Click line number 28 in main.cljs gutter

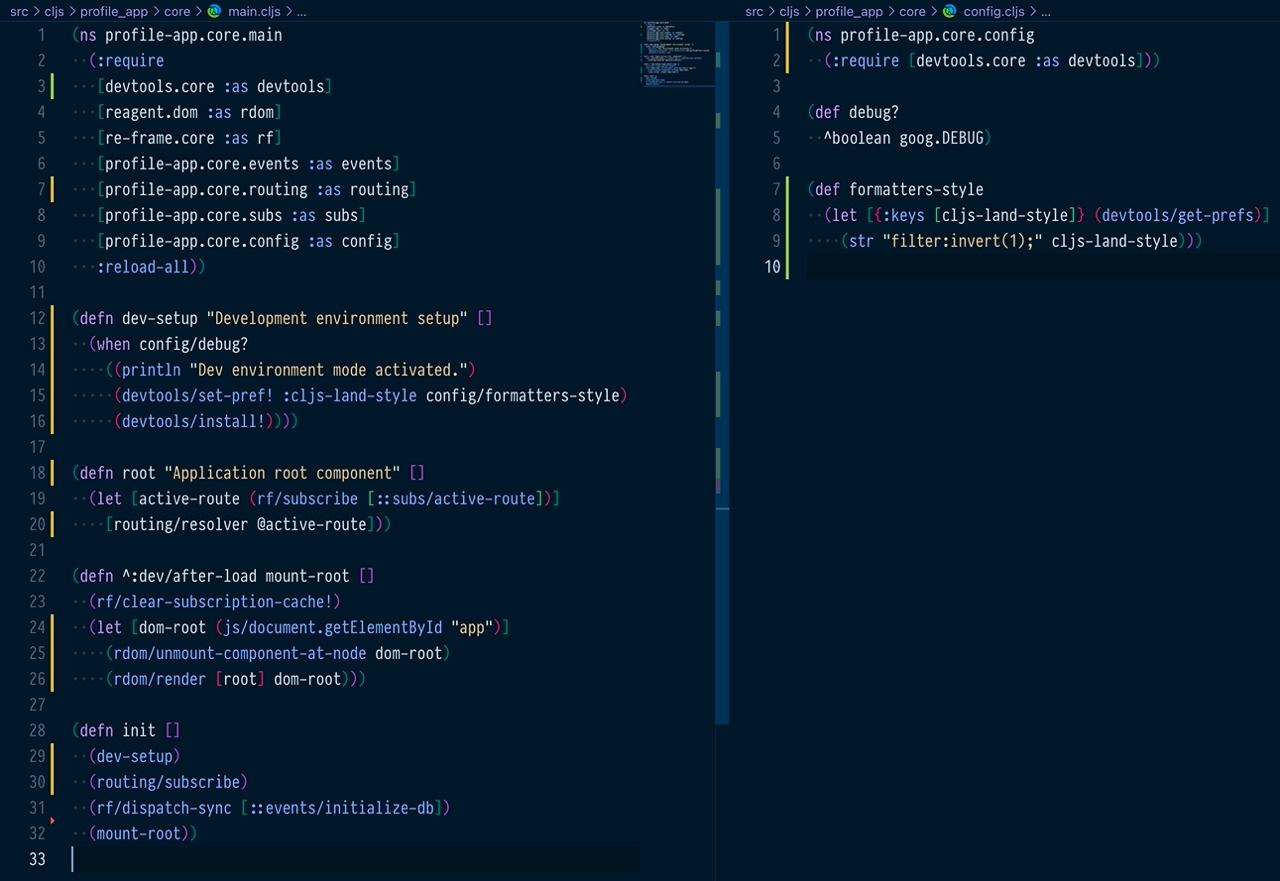pos(37,730)
